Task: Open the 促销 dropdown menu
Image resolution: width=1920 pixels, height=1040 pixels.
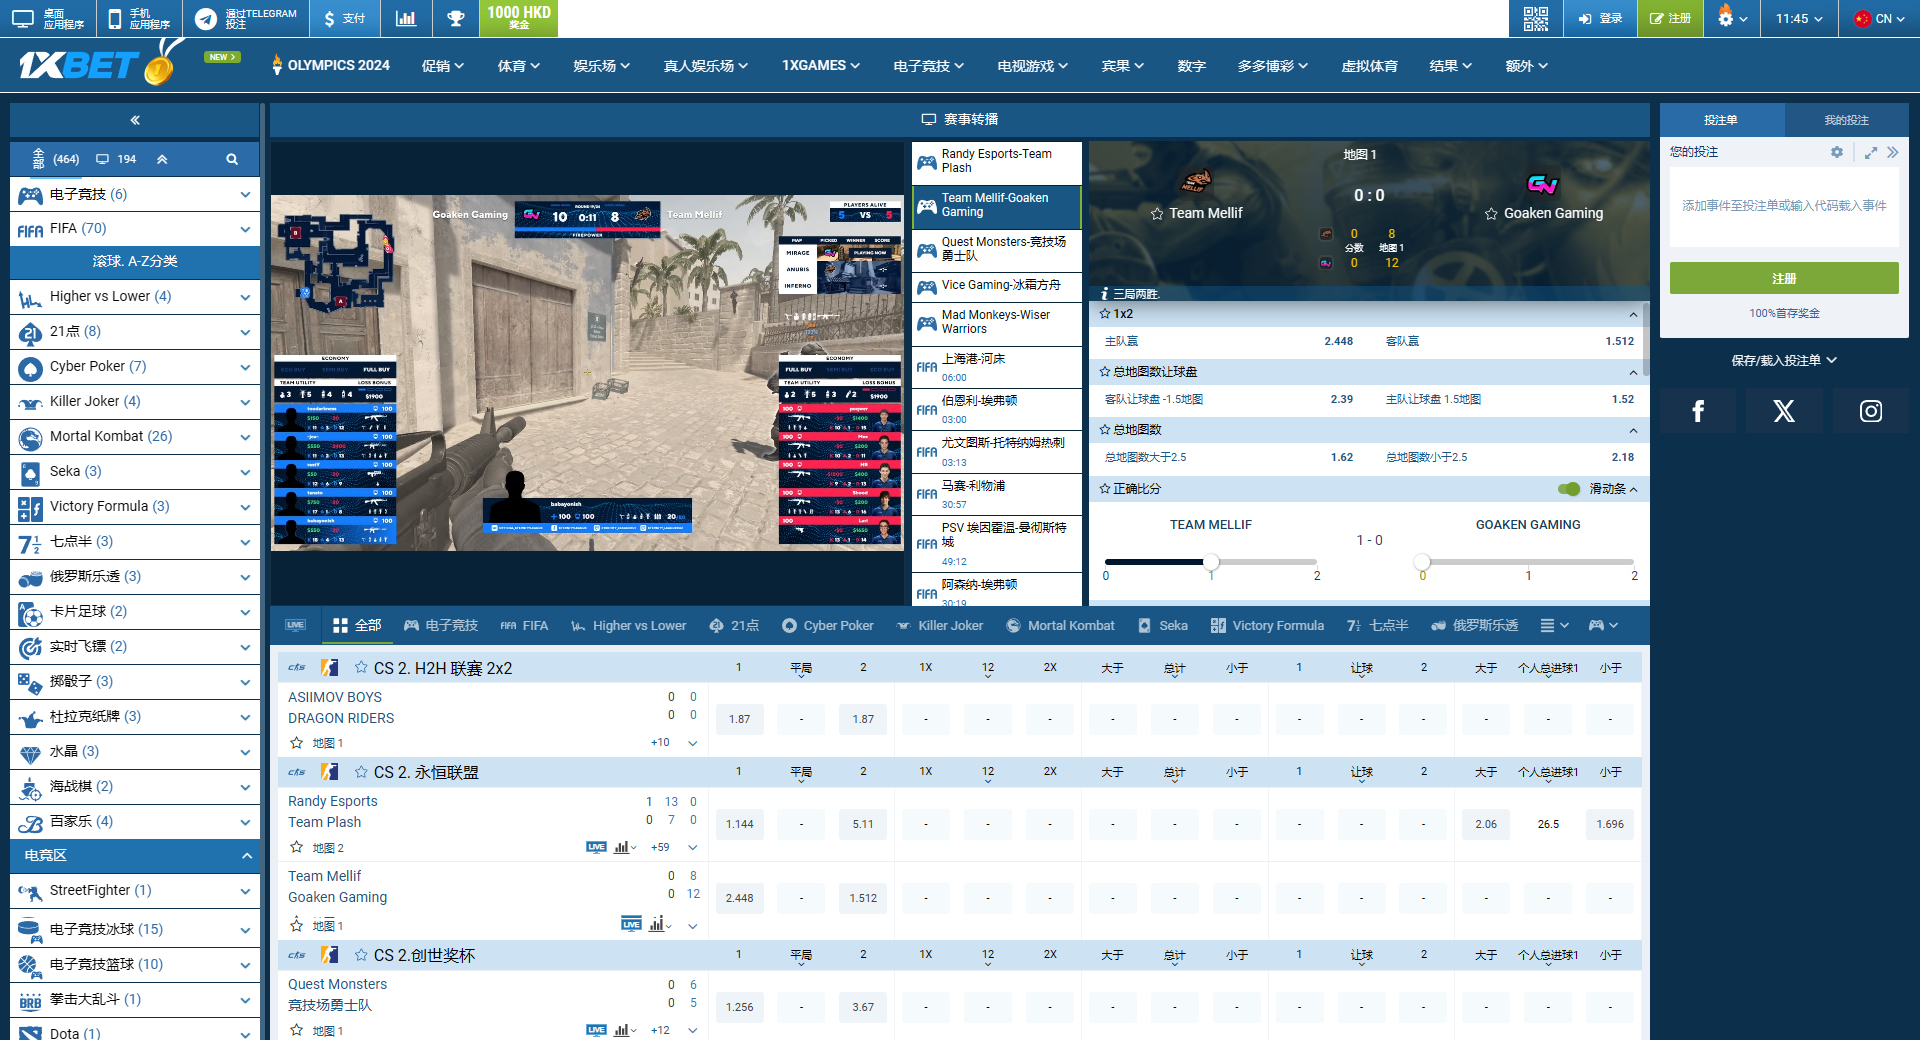Action: click(443, 66)
